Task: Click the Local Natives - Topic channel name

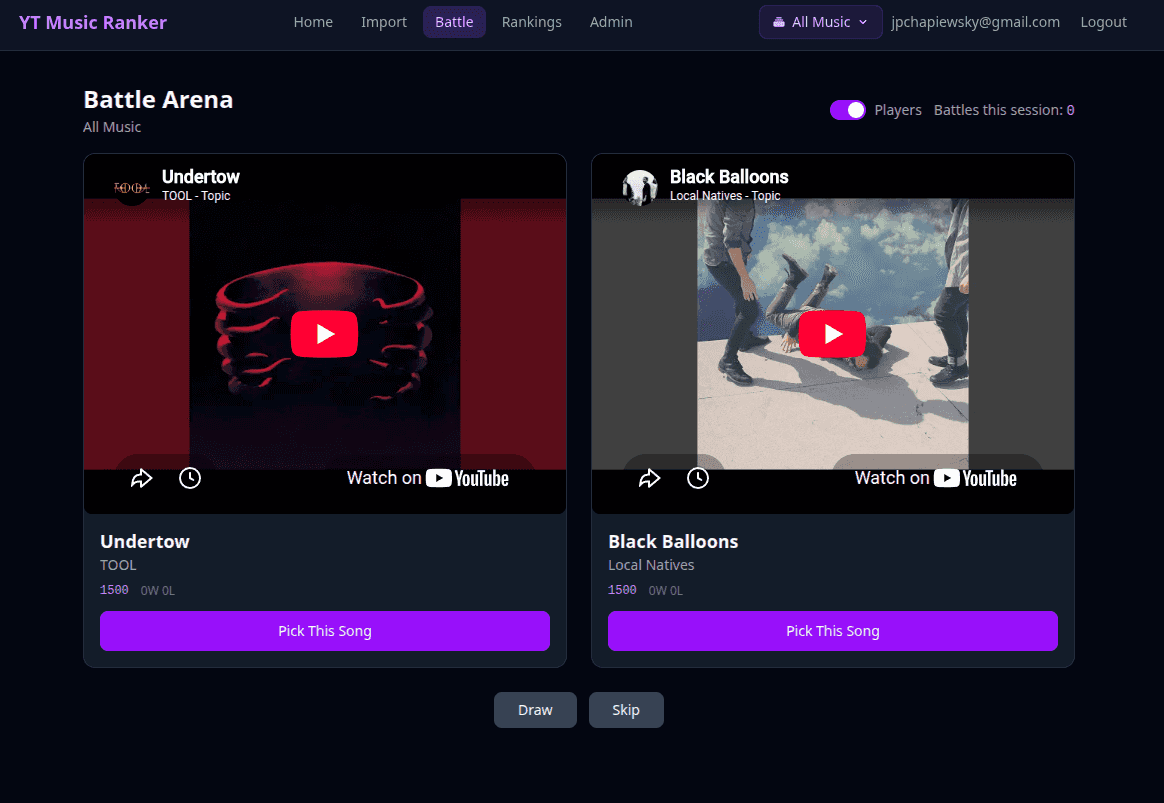Action: 725,196
